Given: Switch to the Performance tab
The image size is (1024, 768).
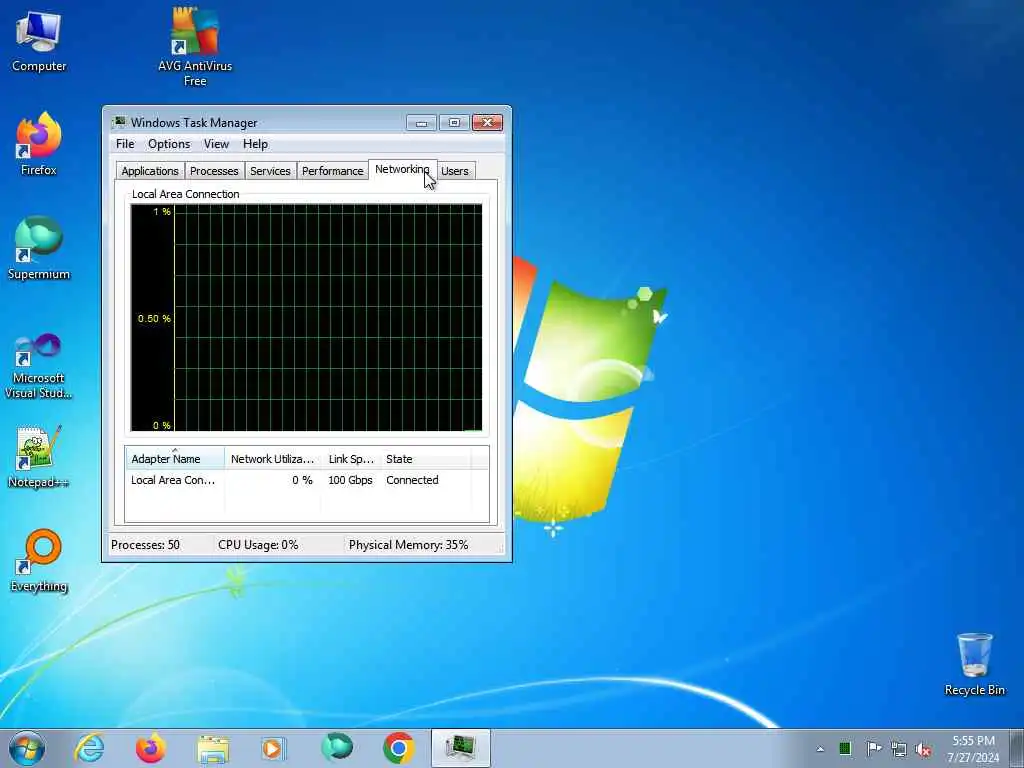Looking at the screenshot, I should tap(332, 171).
